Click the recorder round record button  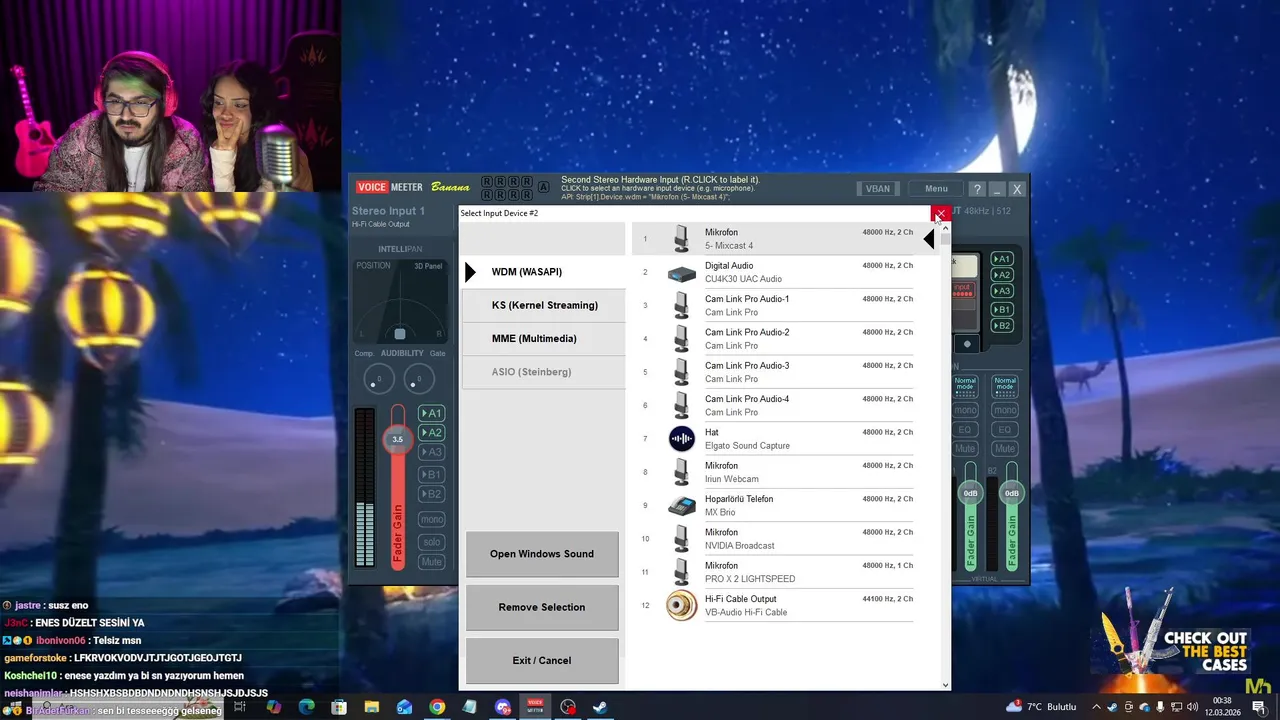pyautogui.click(x=967, y=344)
